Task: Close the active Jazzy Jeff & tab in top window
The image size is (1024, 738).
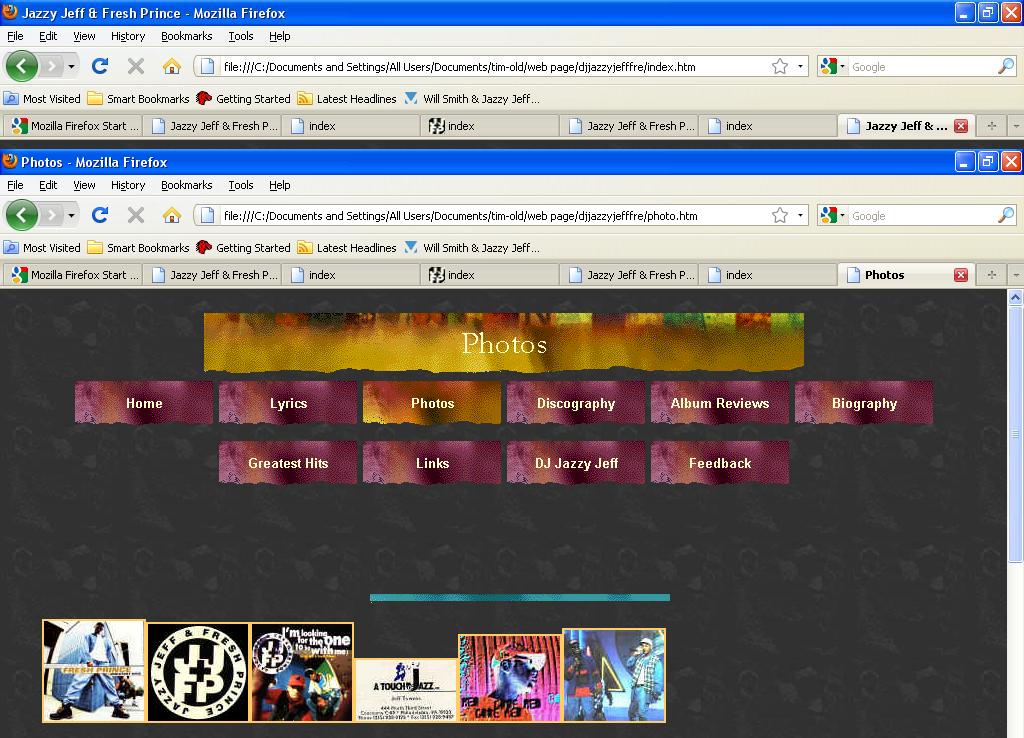Action: [x=961, y=126]
